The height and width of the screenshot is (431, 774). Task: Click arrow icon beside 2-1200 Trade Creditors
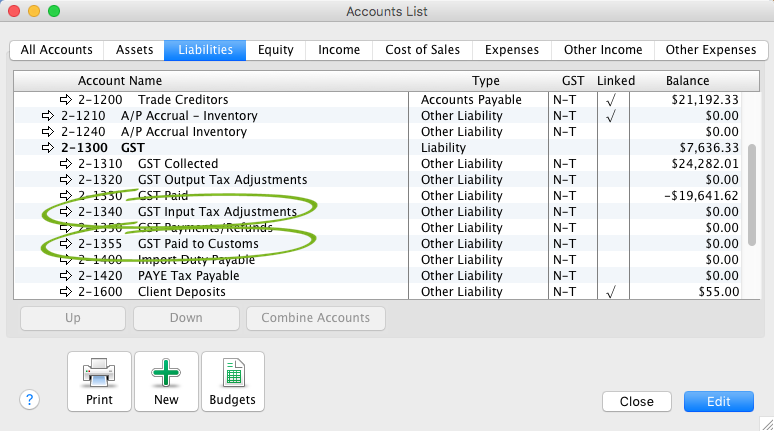click(67, 100)
